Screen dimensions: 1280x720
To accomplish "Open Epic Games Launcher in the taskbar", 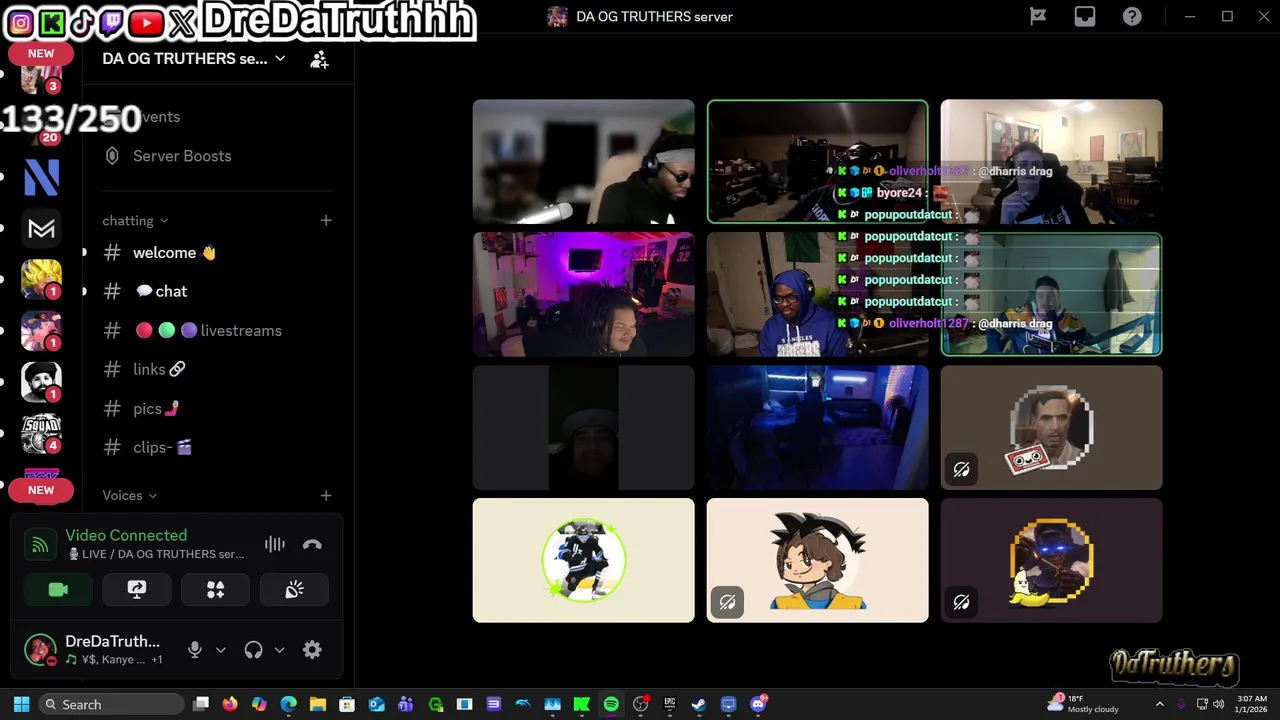I will 670,705.
